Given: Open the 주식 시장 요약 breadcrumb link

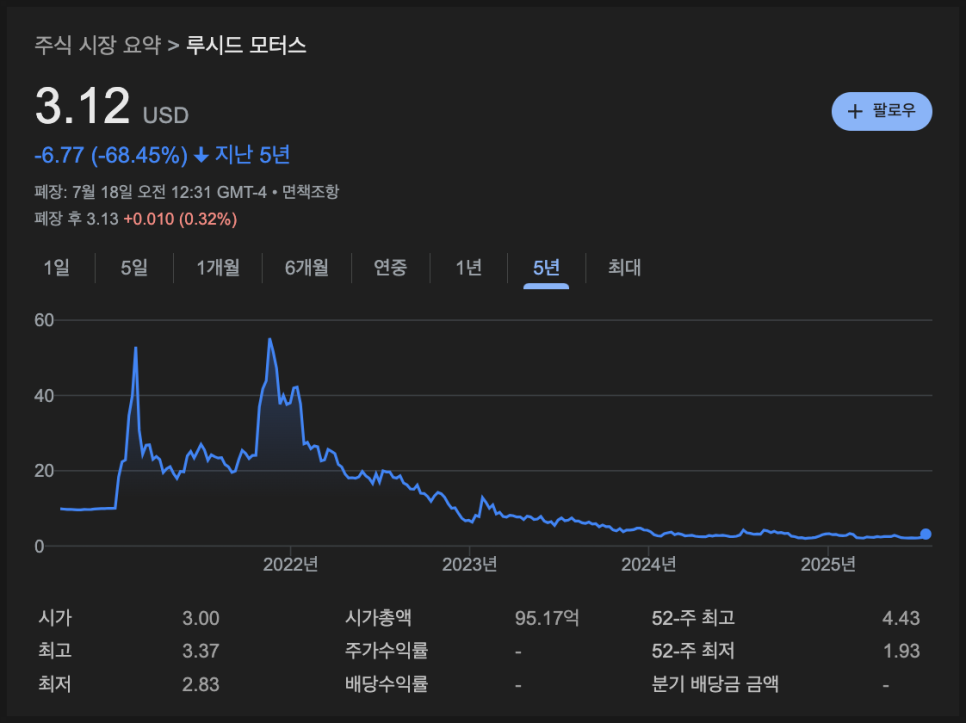Looking at the screenshot, I should coord(97,45).
